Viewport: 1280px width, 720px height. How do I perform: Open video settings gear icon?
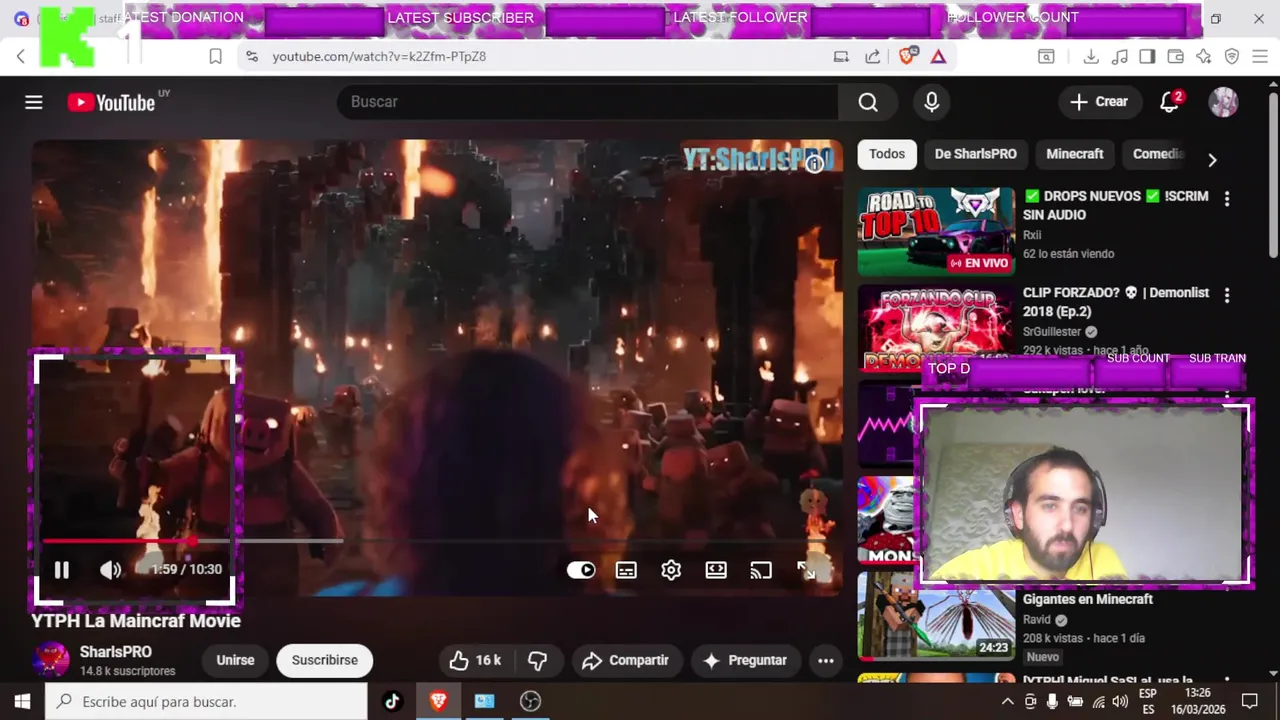pos(671,570)
